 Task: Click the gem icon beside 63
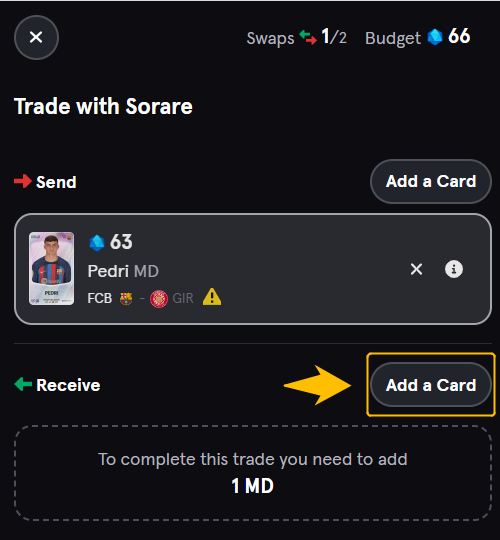[97, 242]
